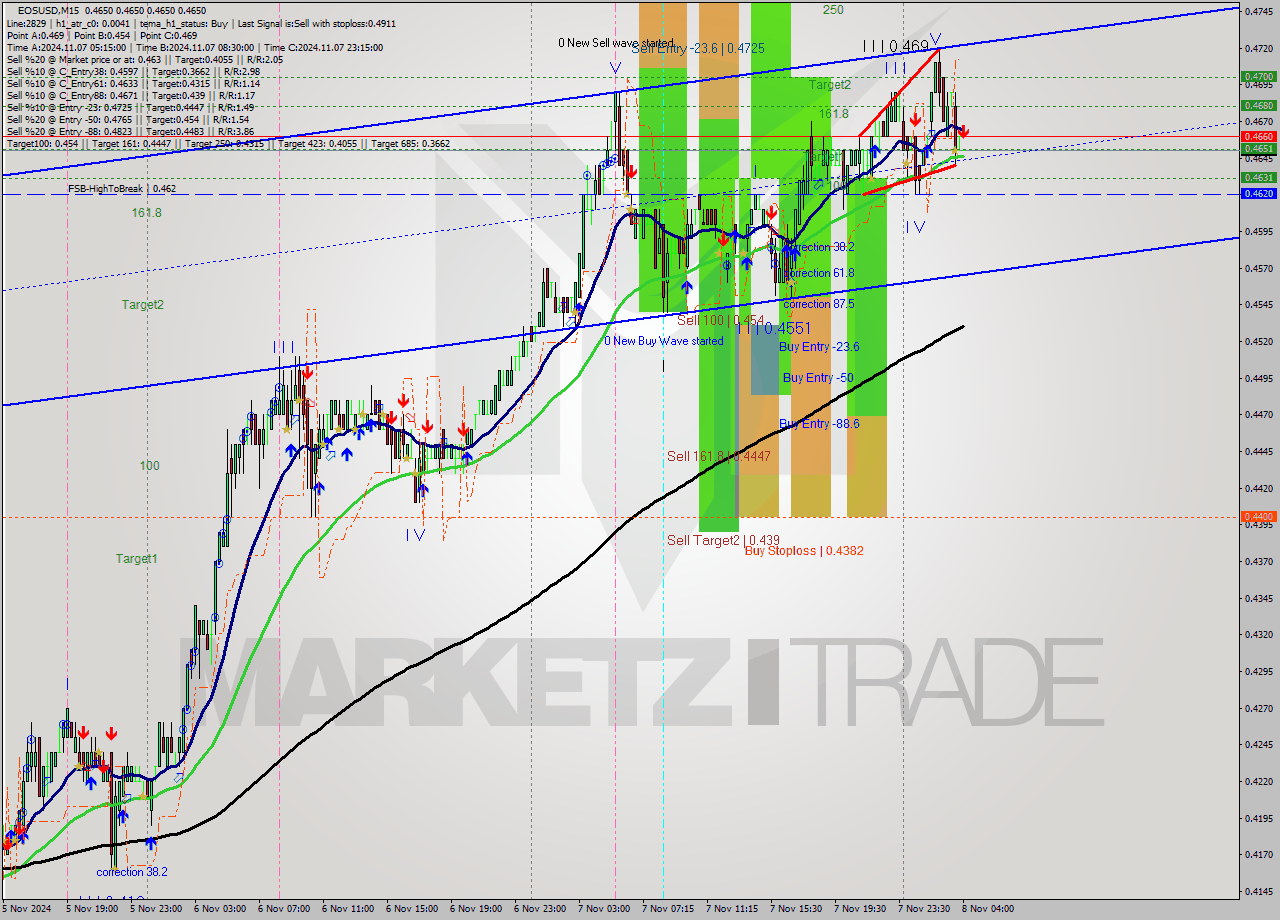Click the blue 0.4620 price tag
The width and height of the screenshot is (1280, 920).
click(1258, 194)
